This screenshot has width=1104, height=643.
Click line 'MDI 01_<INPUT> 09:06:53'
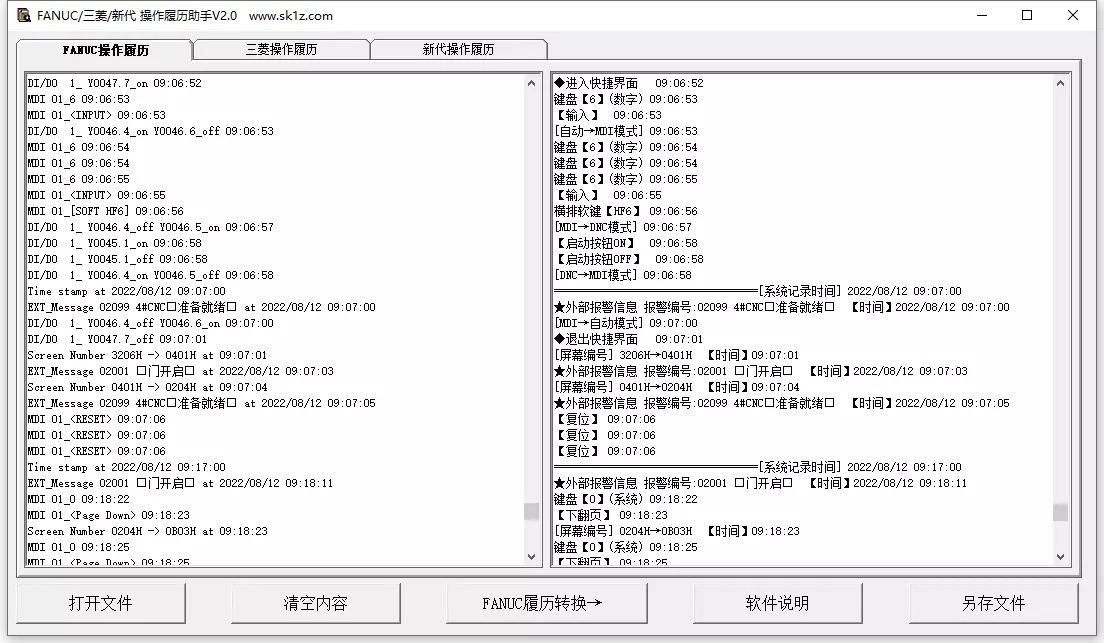pos(96,115)
